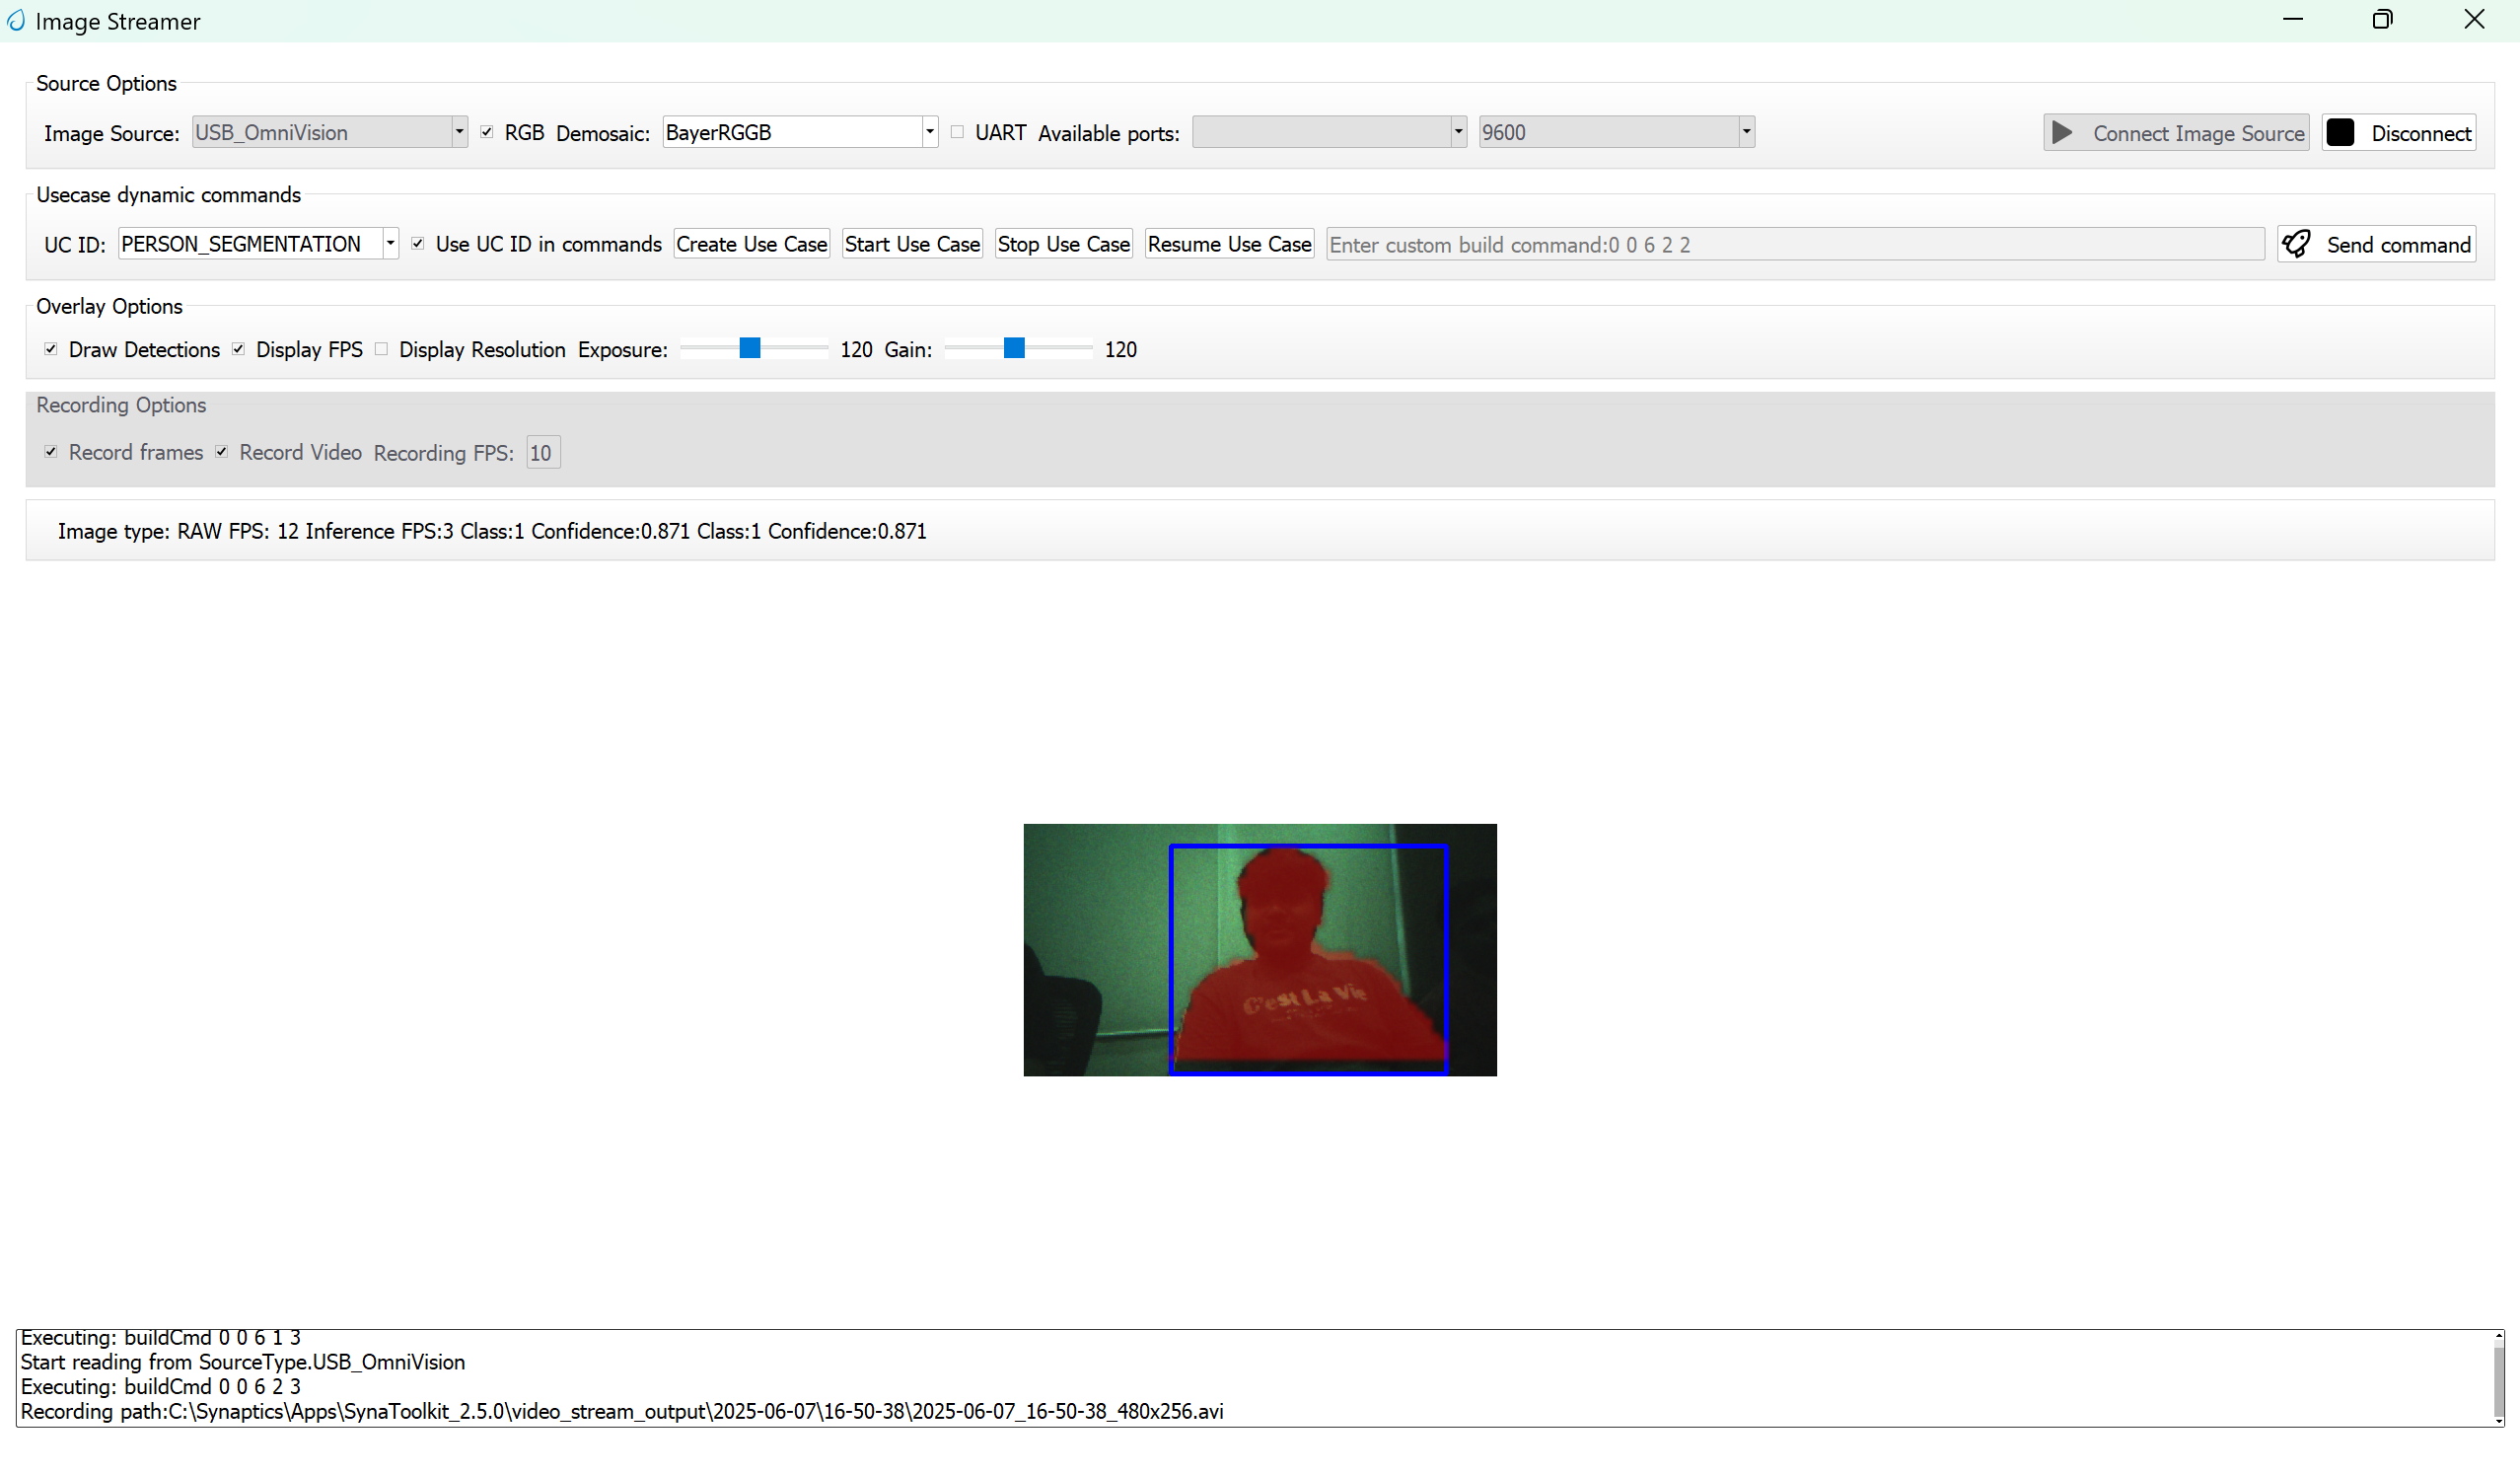2520x1476 pixels.
Task: Click the Image Streamer logo in title bar
Action: coord(16,20)
